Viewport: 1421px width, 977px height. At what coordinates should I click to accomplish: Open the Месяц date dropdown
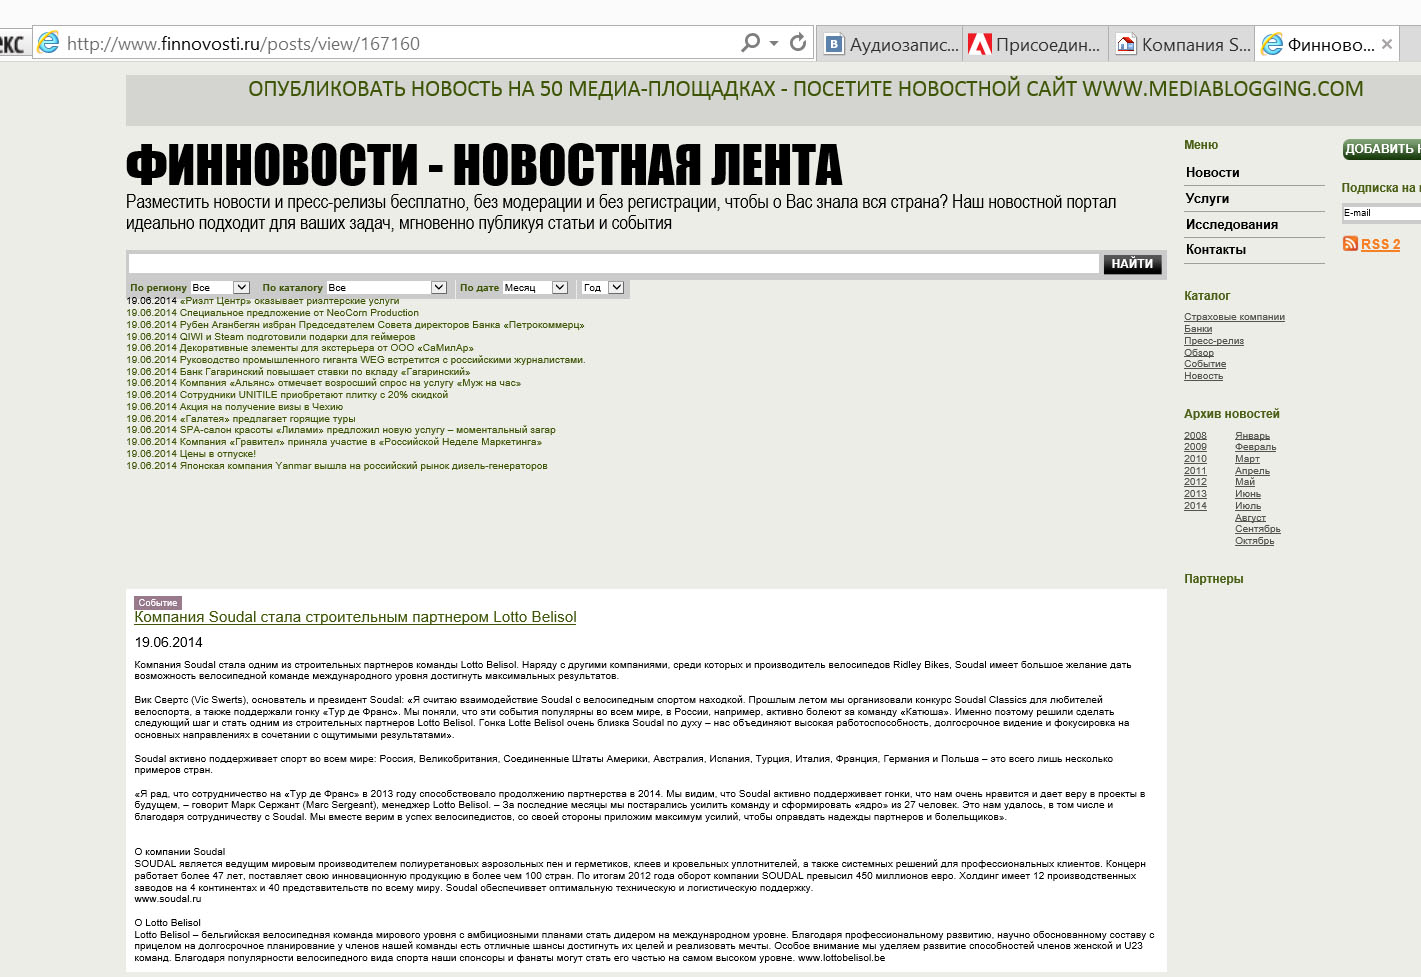[x=535, y=287]
